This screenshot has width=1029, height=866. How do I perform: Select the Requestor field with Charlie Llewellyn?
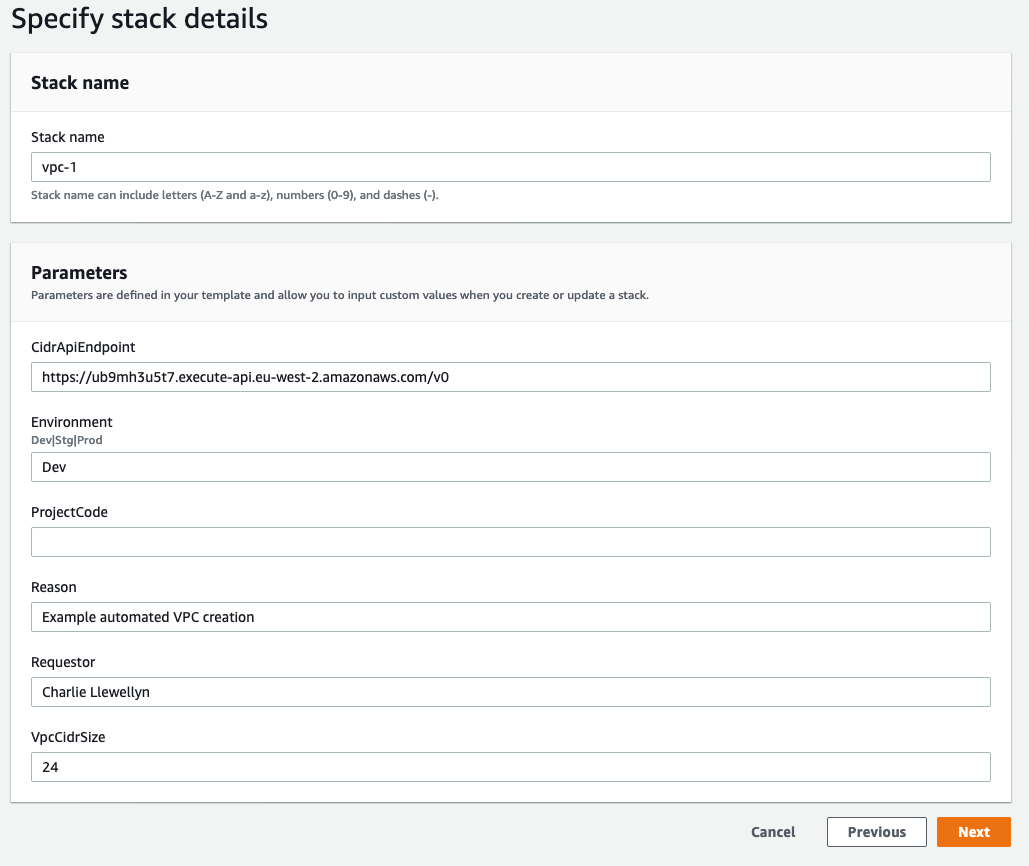pos(511,692)
